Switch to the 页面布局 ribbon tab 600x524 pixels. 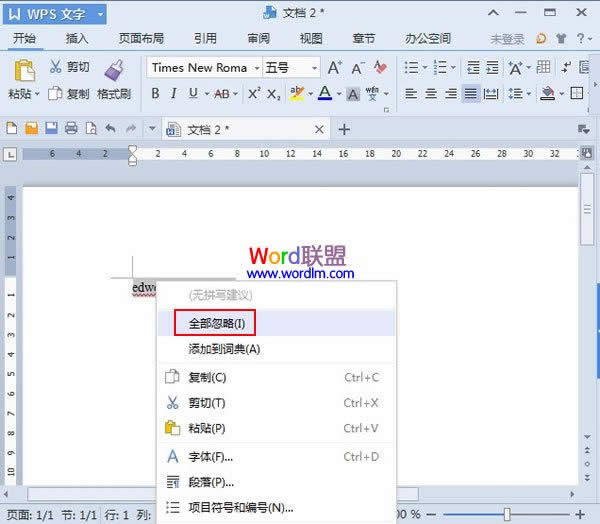point(141,38)
